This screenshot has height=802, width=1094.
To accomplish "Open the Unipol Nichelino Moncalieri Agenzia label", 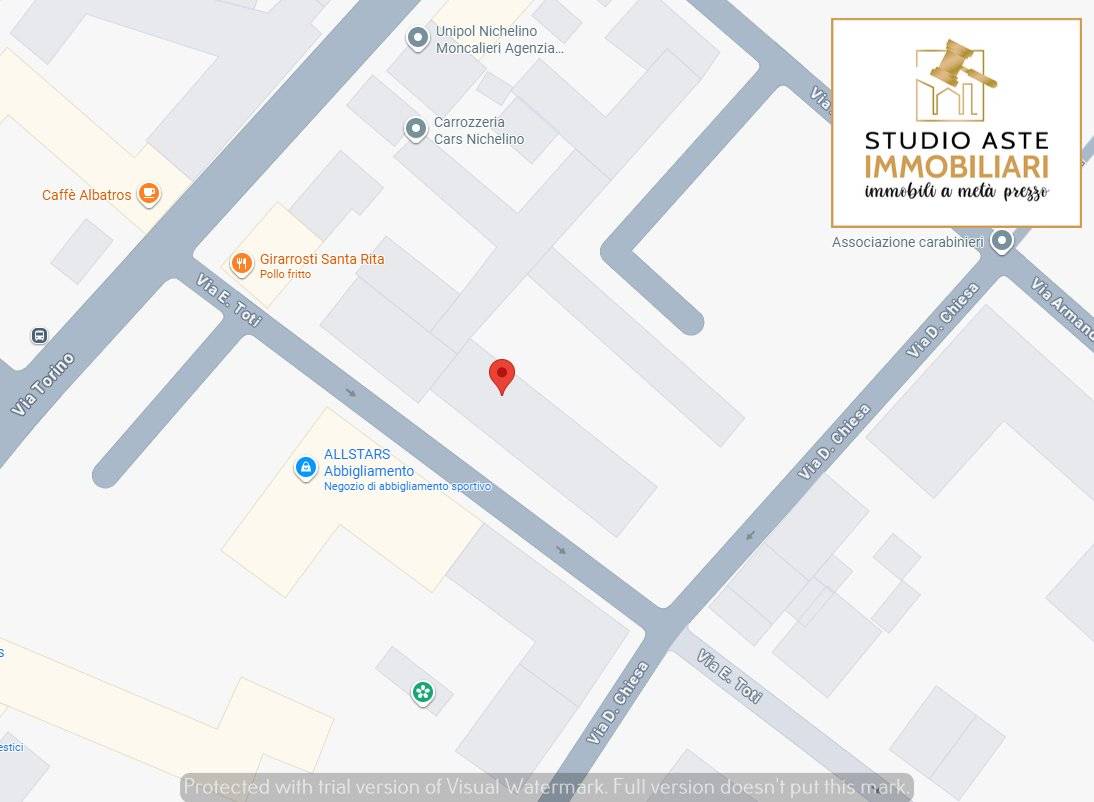I will (499, 39).
